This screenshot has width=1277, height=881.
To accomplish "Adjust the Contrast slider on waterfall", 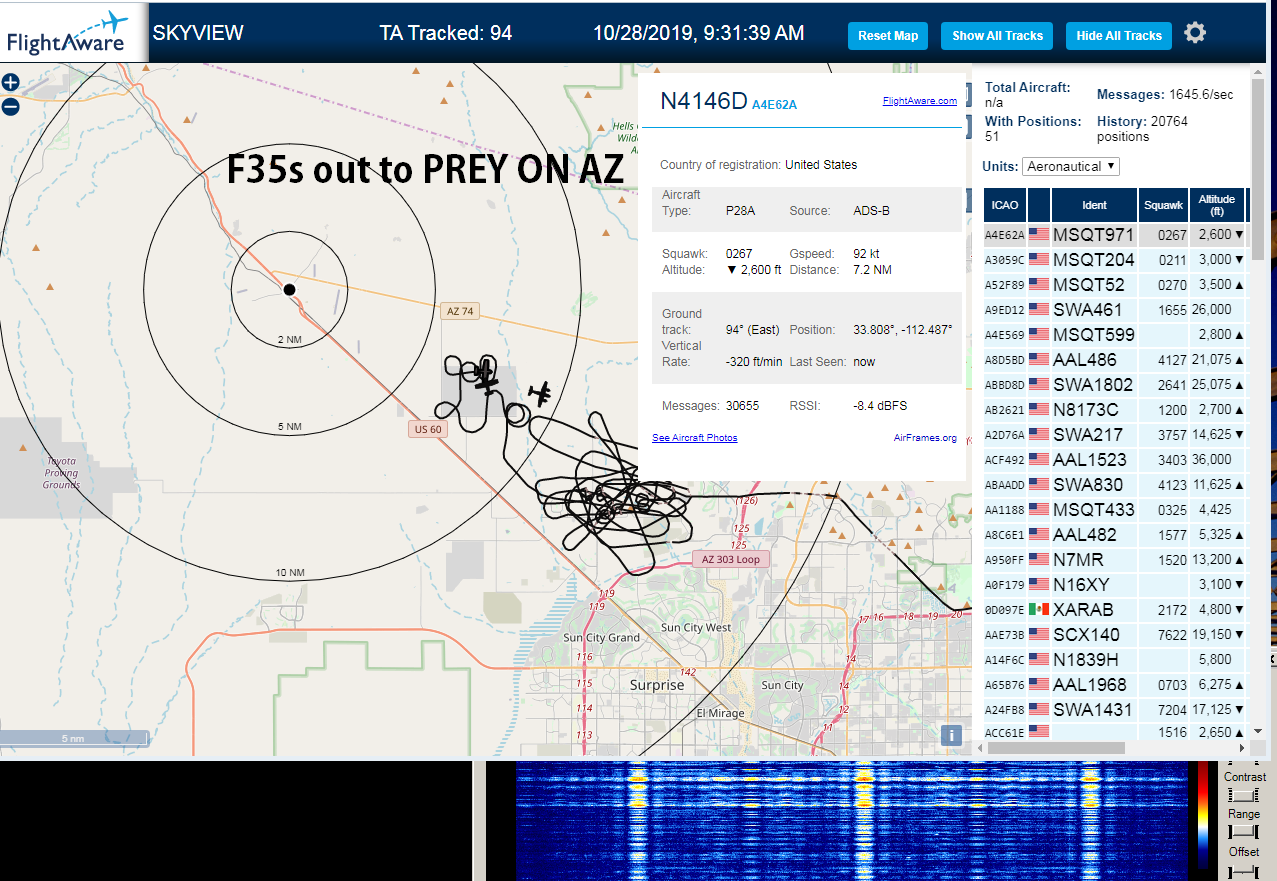I will 1243,795.
